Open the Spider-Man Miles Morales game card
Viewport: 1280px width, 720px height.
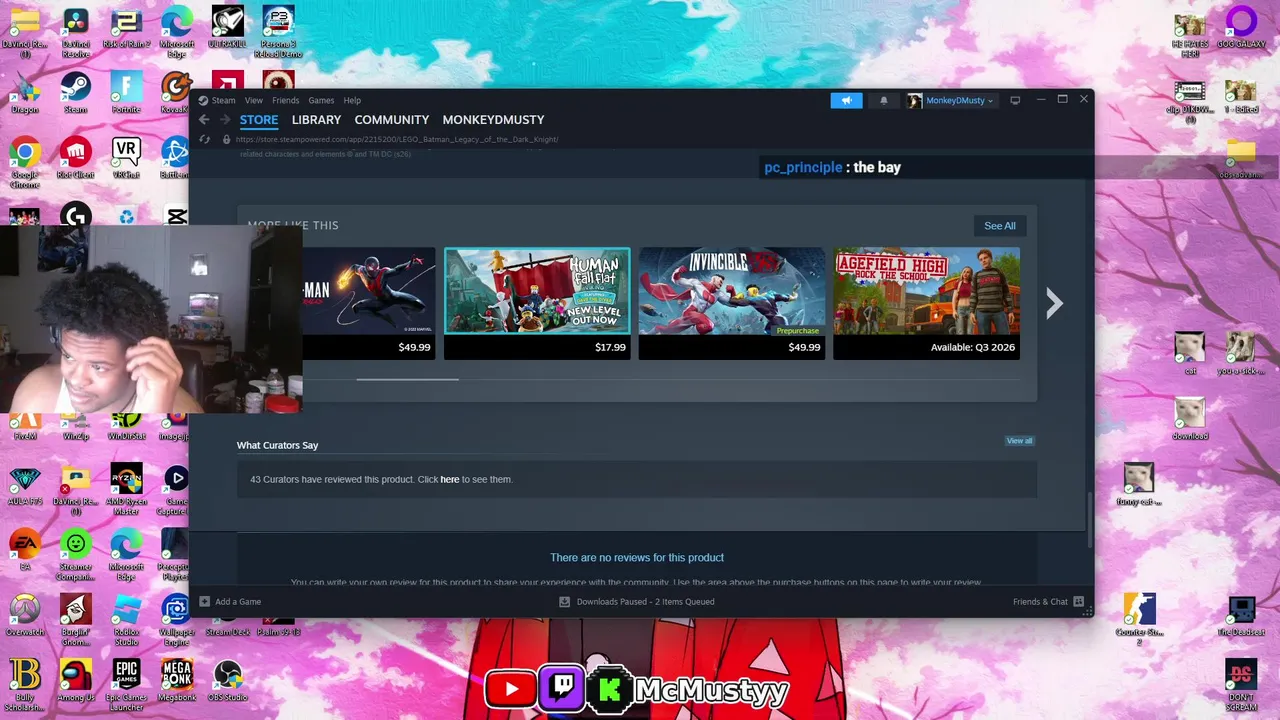tap(368, 304)
